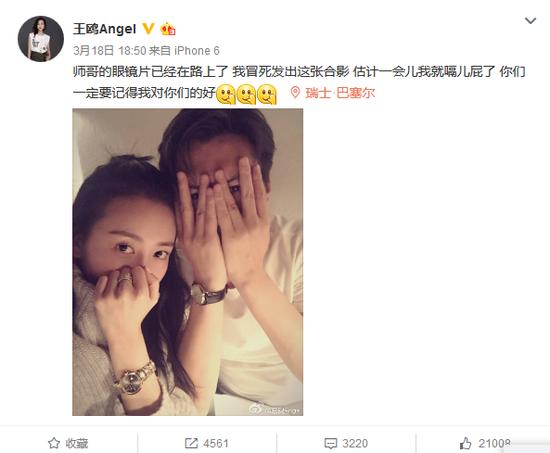Image resolution: width=550 pixels, height=453 pixels.
Task: Click the iPhone 6 source link
Action: [x=197, y=51]
